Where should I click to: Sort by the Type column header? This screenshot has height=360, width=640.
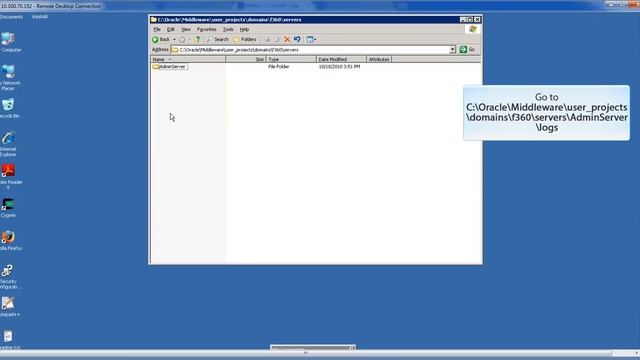tap(291, 59)
